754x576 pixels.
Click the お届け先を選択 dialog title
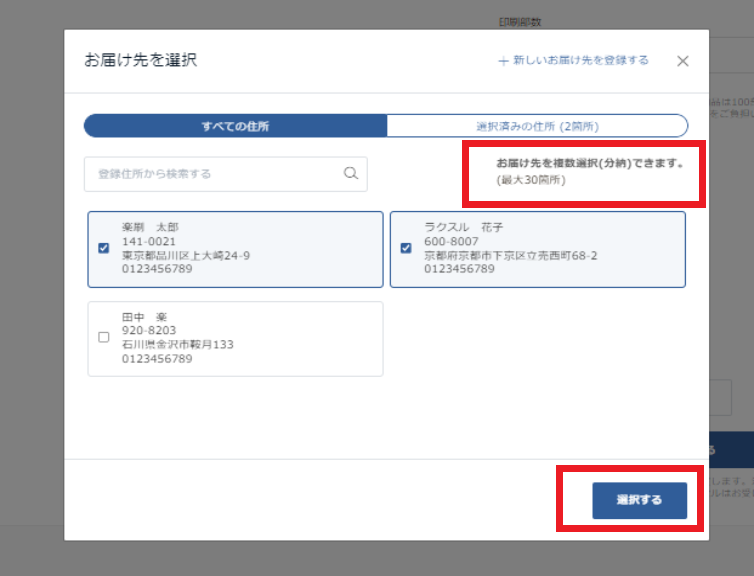pyautogui.click(x=140, y=60)
